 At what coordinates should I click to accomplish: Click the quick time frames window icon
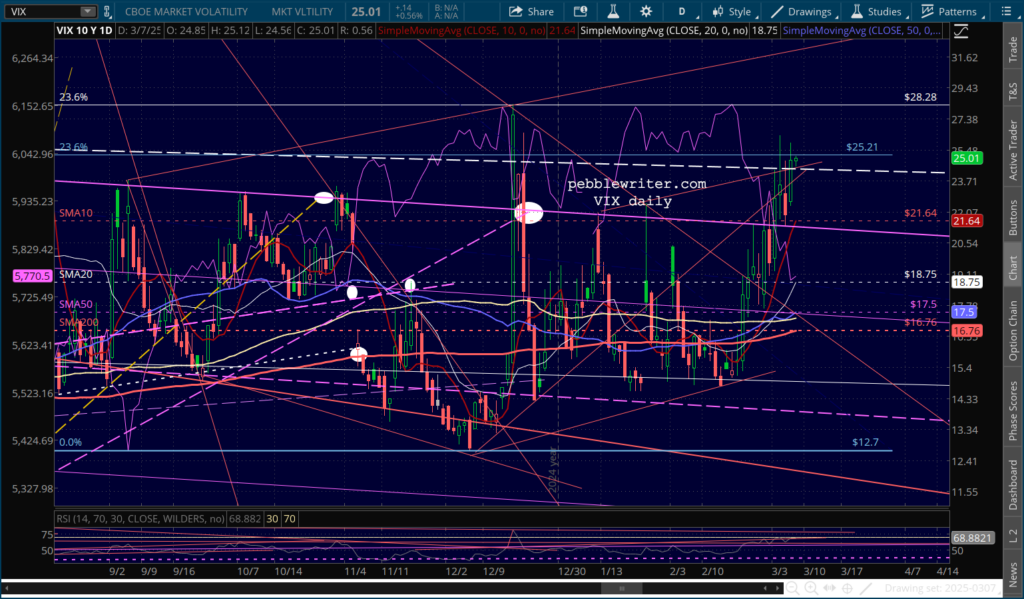pyautogui.click(x=580, y=11)
